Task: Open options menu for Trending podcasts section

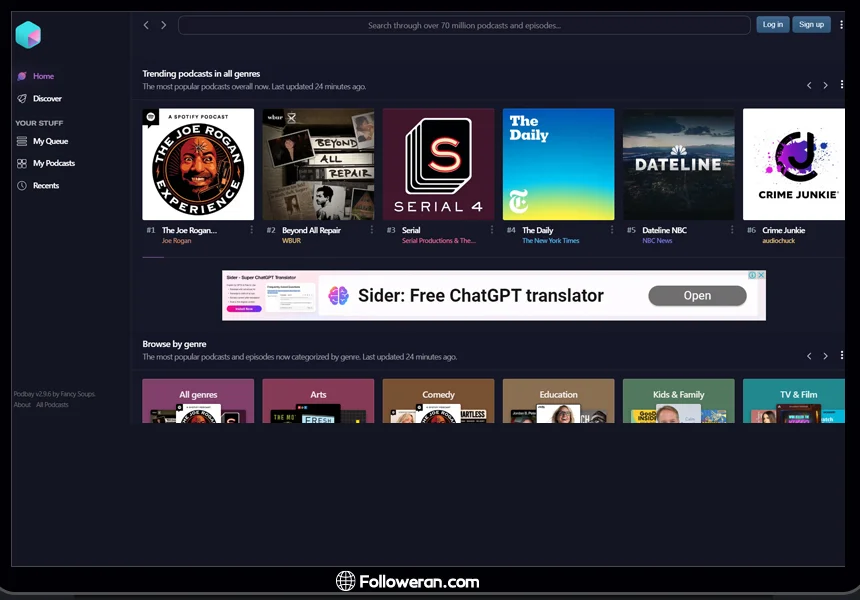Action: click(842, 85)
